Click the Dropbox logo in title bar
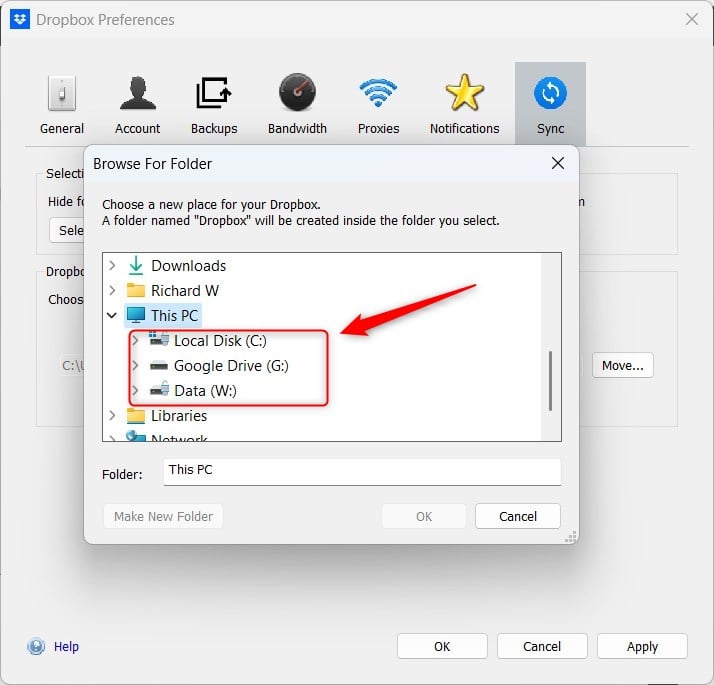Viewport: 714px width, 685px height. click(20, 19)
